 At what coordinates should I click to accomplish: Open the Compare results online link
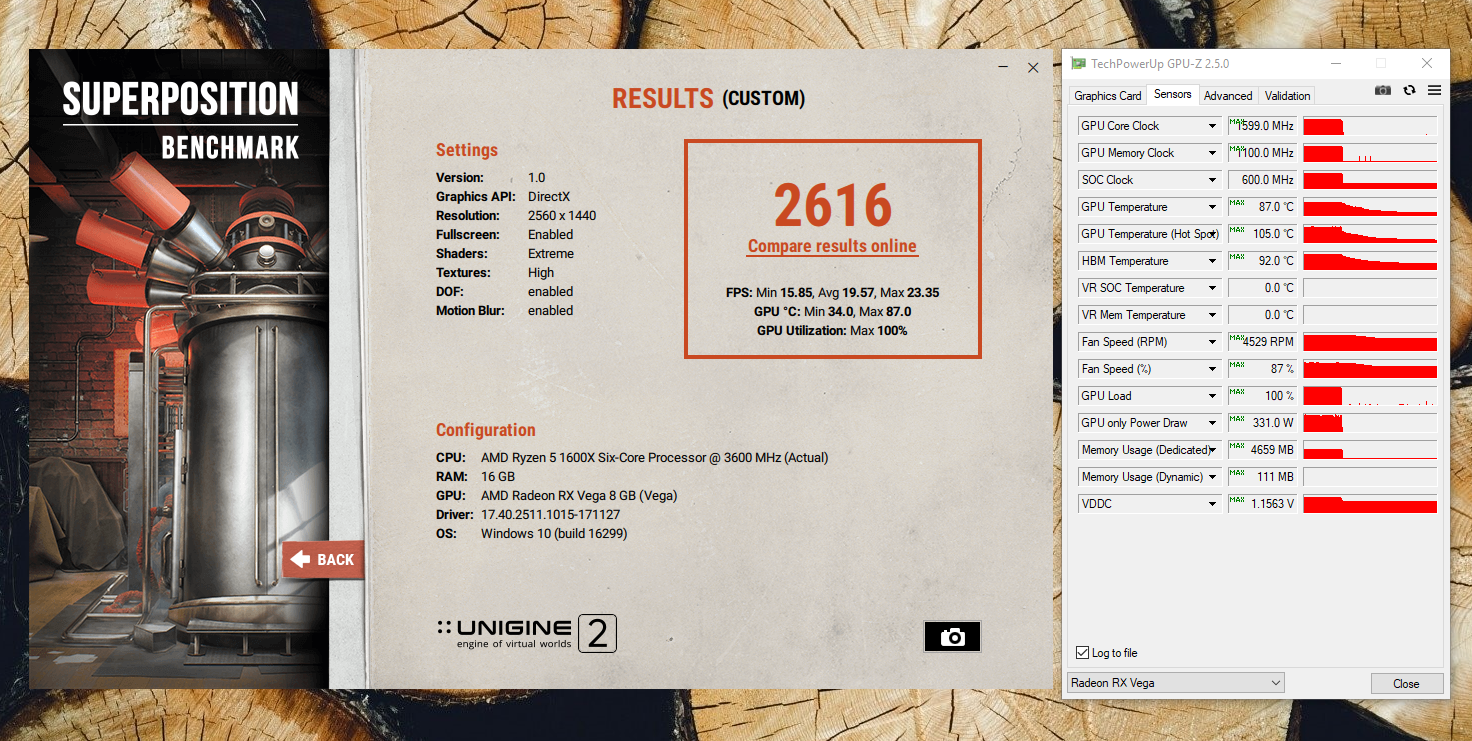[x=832, y=246]
